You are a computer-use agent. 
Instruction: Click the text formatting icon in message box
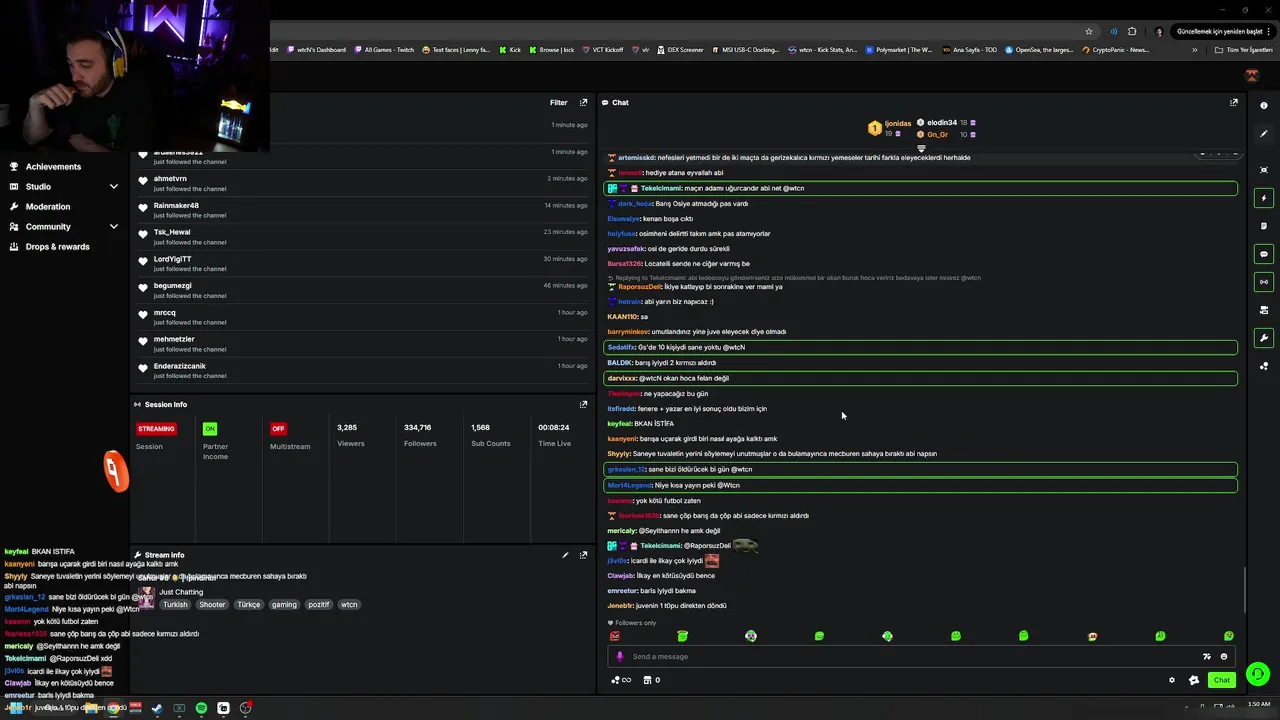click(1207, 657)
